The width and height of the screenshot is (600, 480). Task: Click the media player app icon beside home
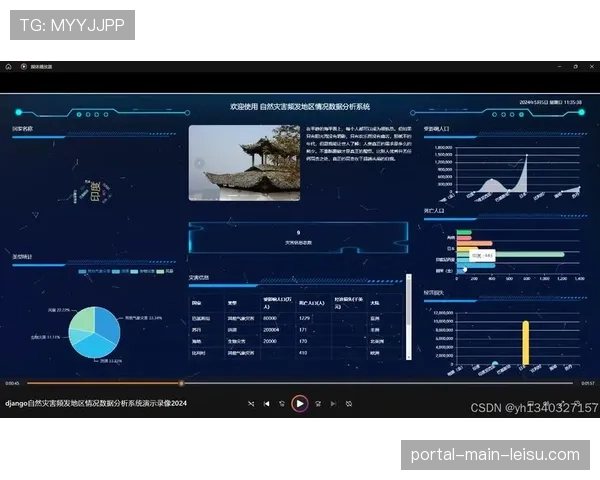(23, 66)
